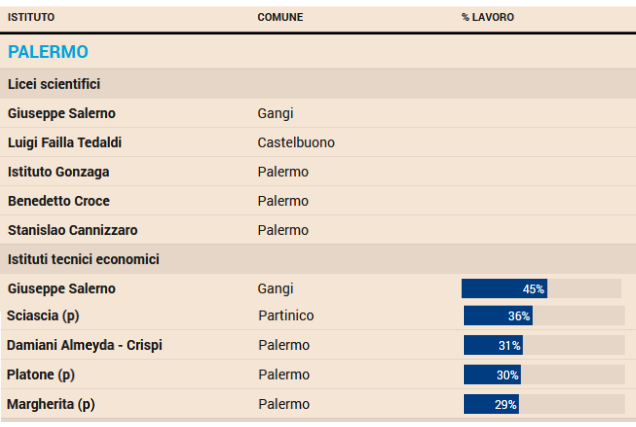636x427 pixels.
Task: Select Damiani Almeyda - Crispi
Action: coord(84,345)
